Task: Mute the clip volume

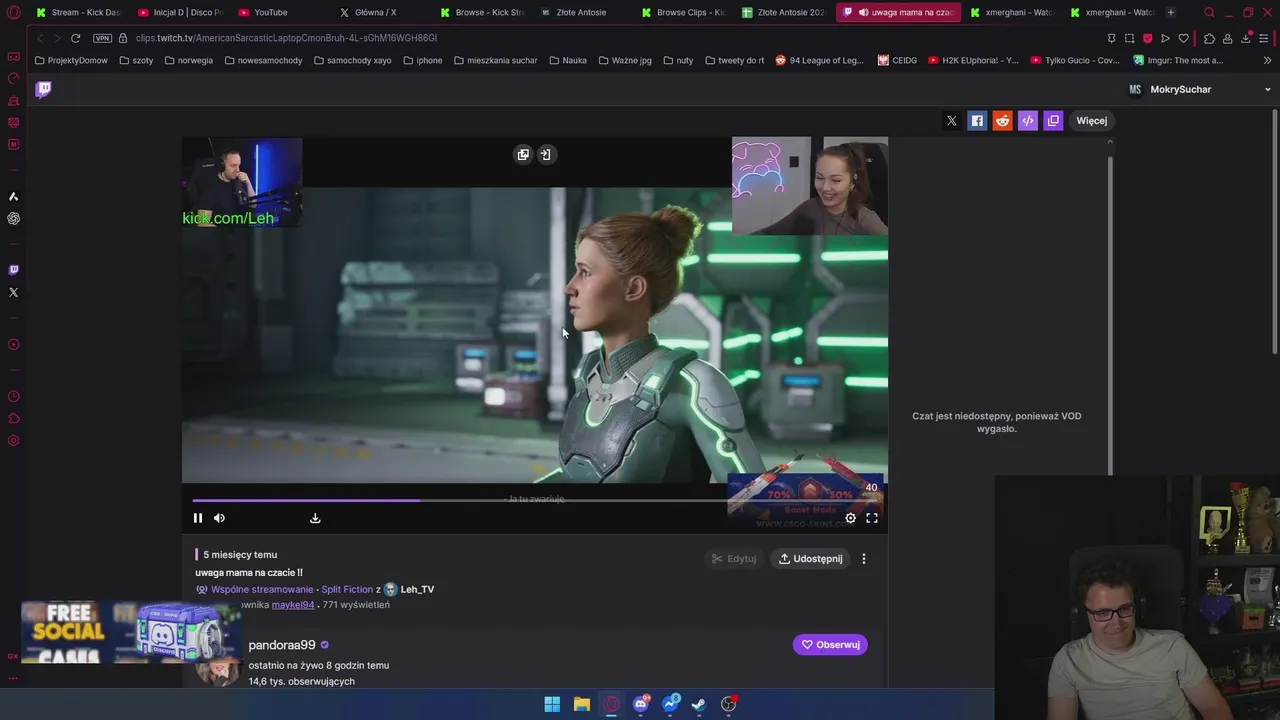Action: (x=219, y=518)
